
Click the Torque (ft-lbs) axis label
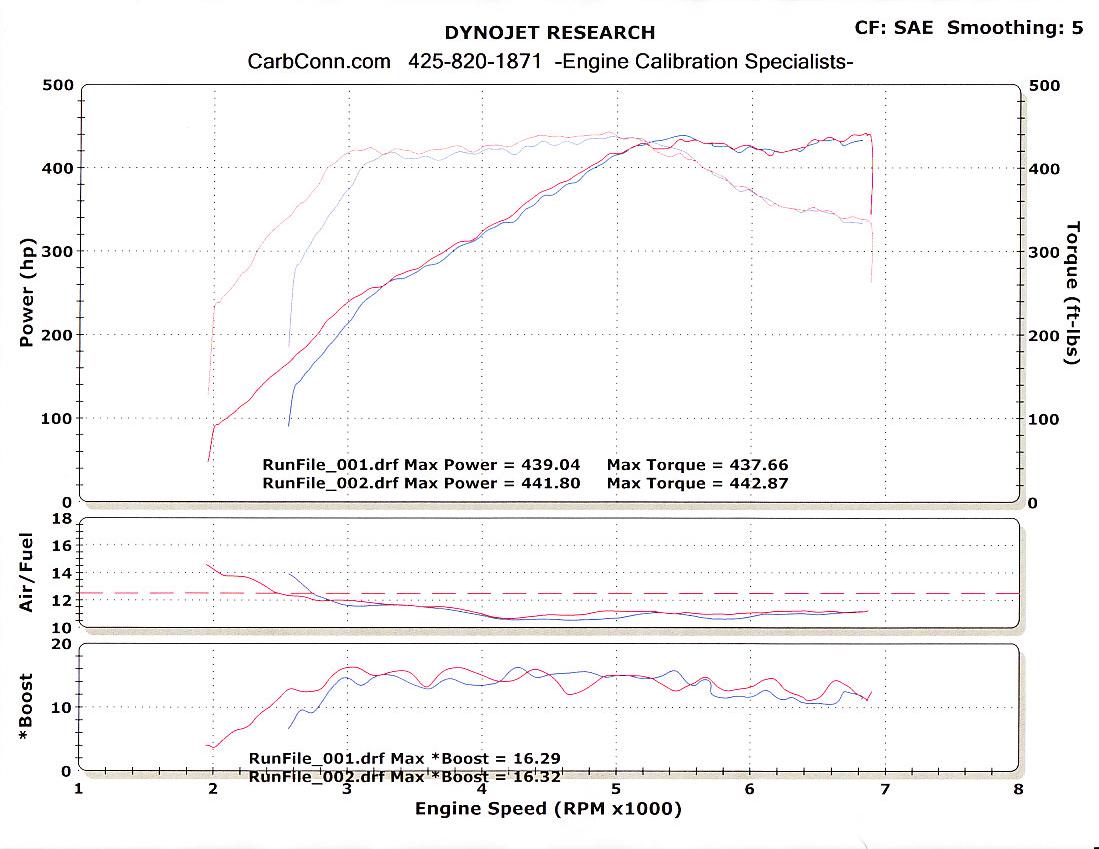1073,292
